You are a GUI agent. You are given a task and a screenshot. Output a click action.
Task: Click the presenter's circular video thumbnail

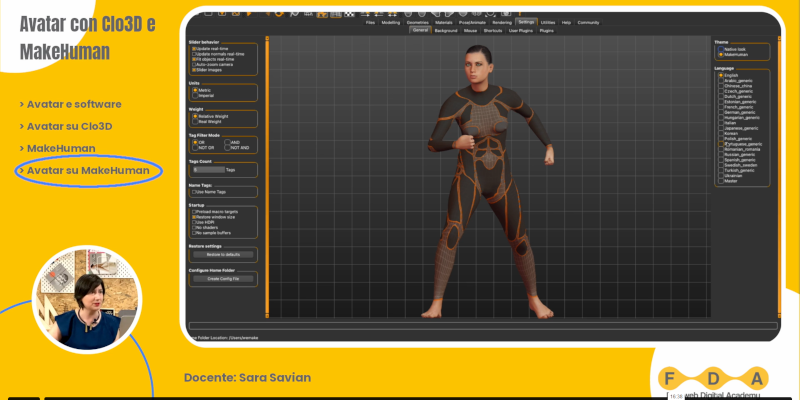coord(88,300)
